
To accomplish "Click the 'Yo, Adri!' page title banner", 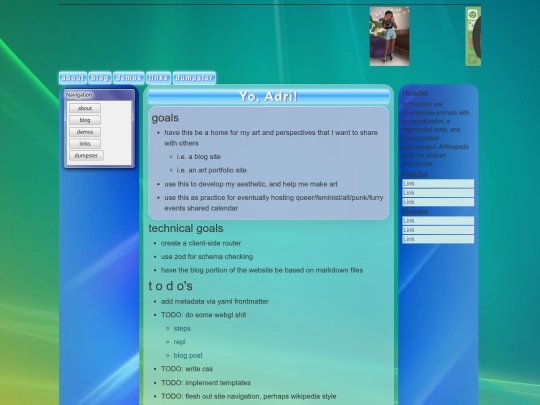I will click(x=269, y=97).
